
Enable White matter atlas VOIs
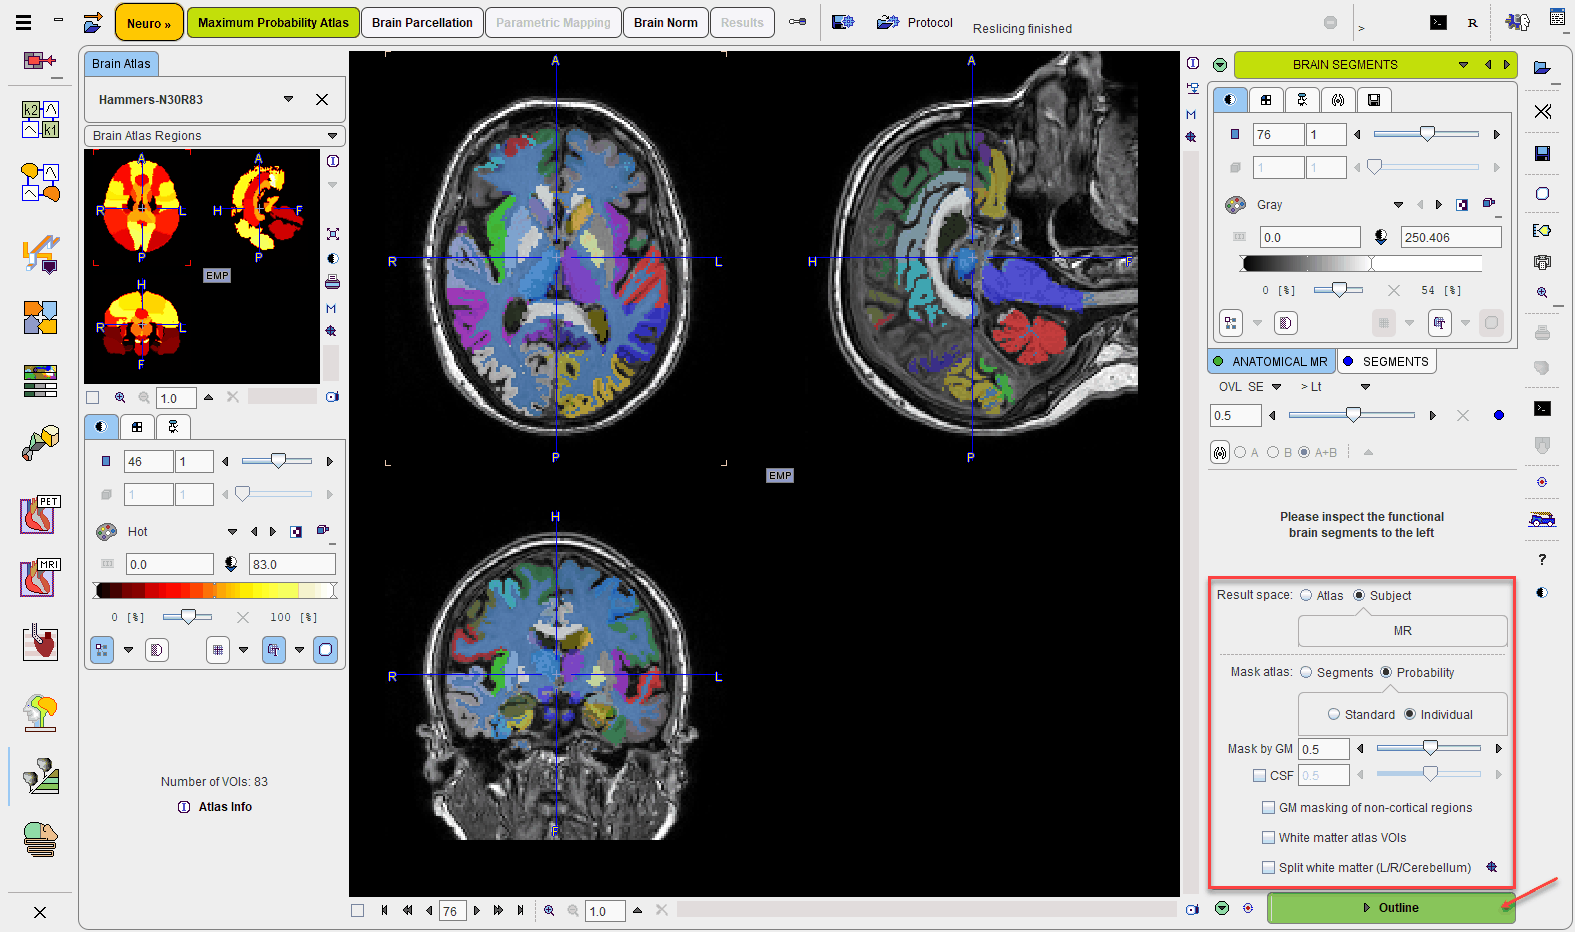pos(1269,837)
